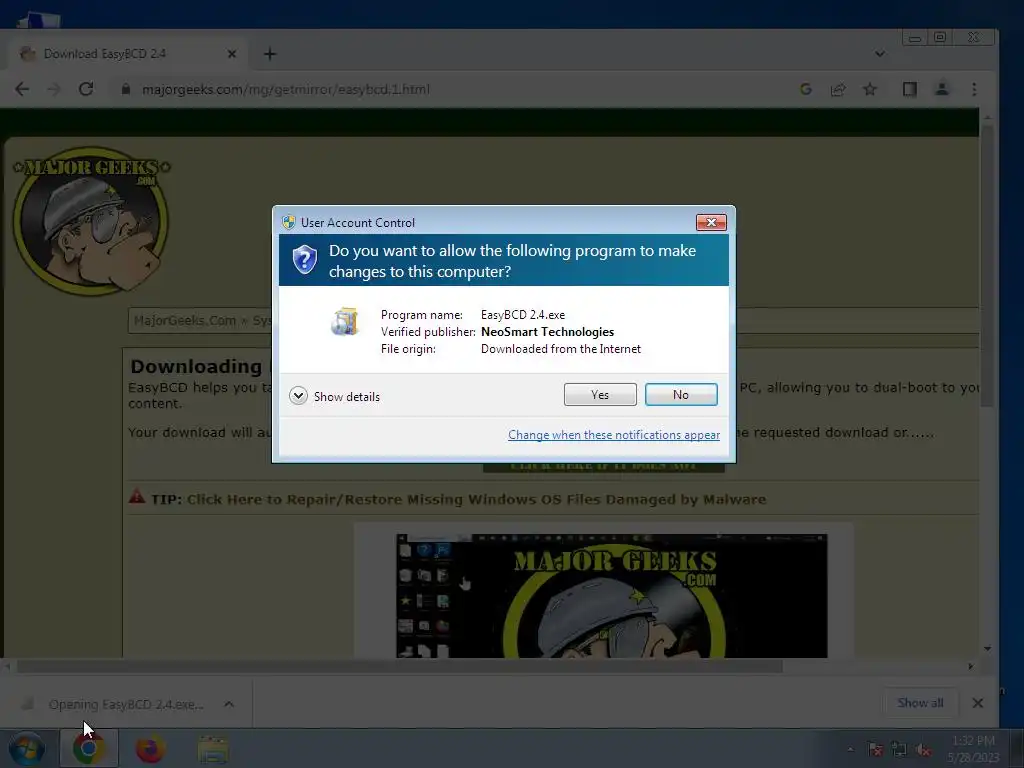Close the User Account Control dialog
Image resolution: width=1024 pixels, height=768 pixels.
pyautogui.click(x=711, y=223)
